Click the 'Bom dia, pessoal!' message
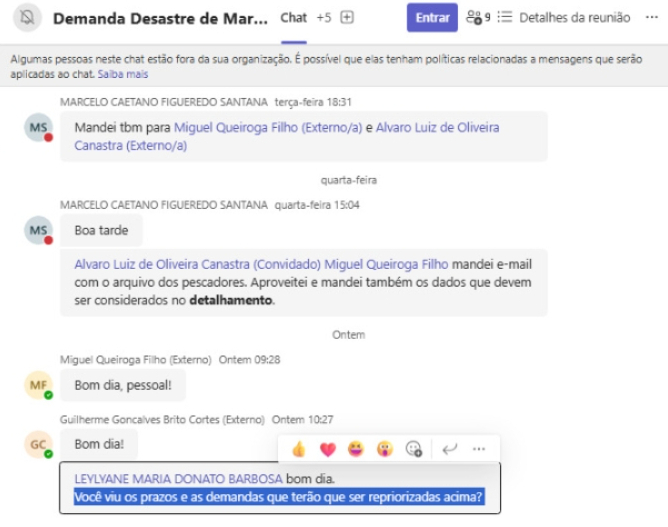This screenshot has height=527, width=668. pos(123,385)
